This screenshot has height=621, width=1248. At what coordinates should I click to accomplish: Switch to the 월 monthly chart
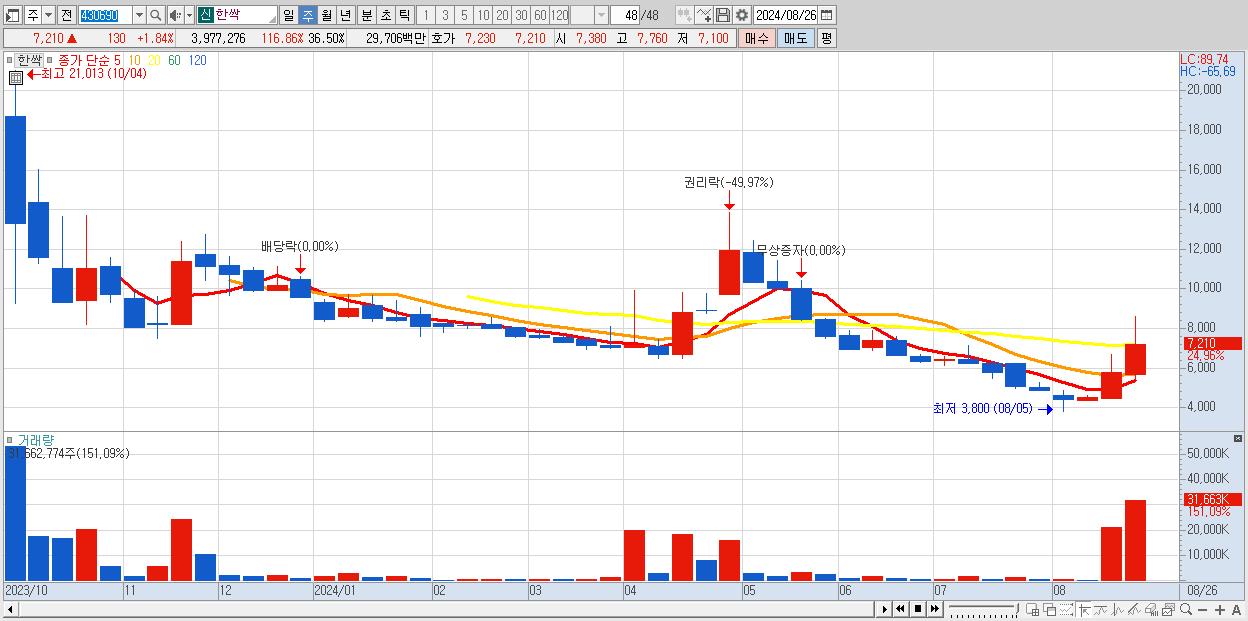326,15
